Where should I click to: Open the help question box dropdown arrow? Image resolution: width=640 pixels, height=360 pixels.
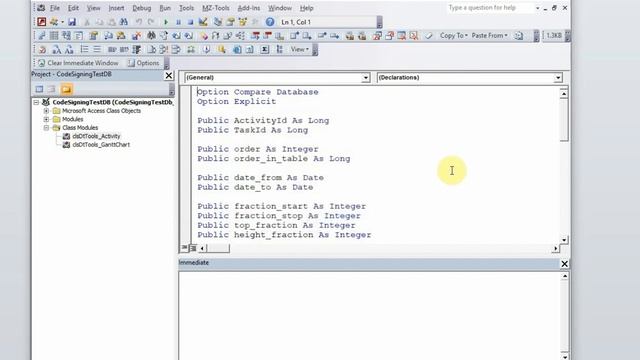pyautogui.click(x=537, y=8)
